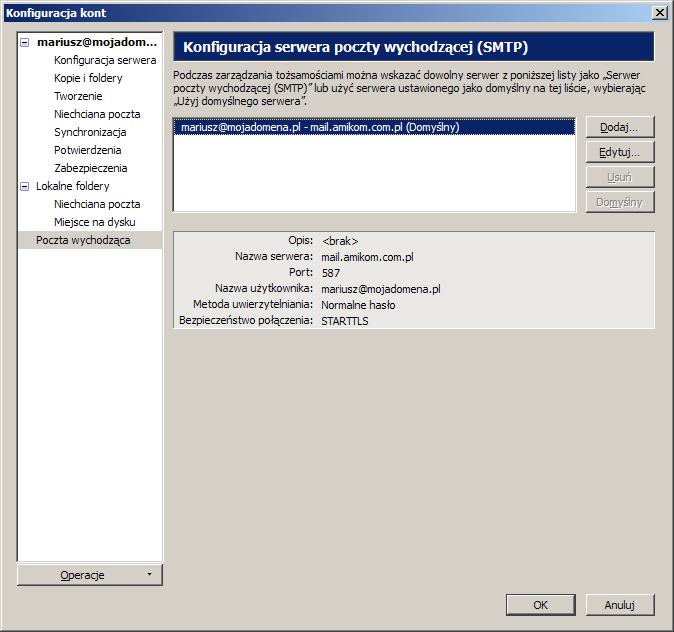Screen dimensions: 674x632
Task: Collapse the Lokalne foldery tree node
Action: (25, 186)
